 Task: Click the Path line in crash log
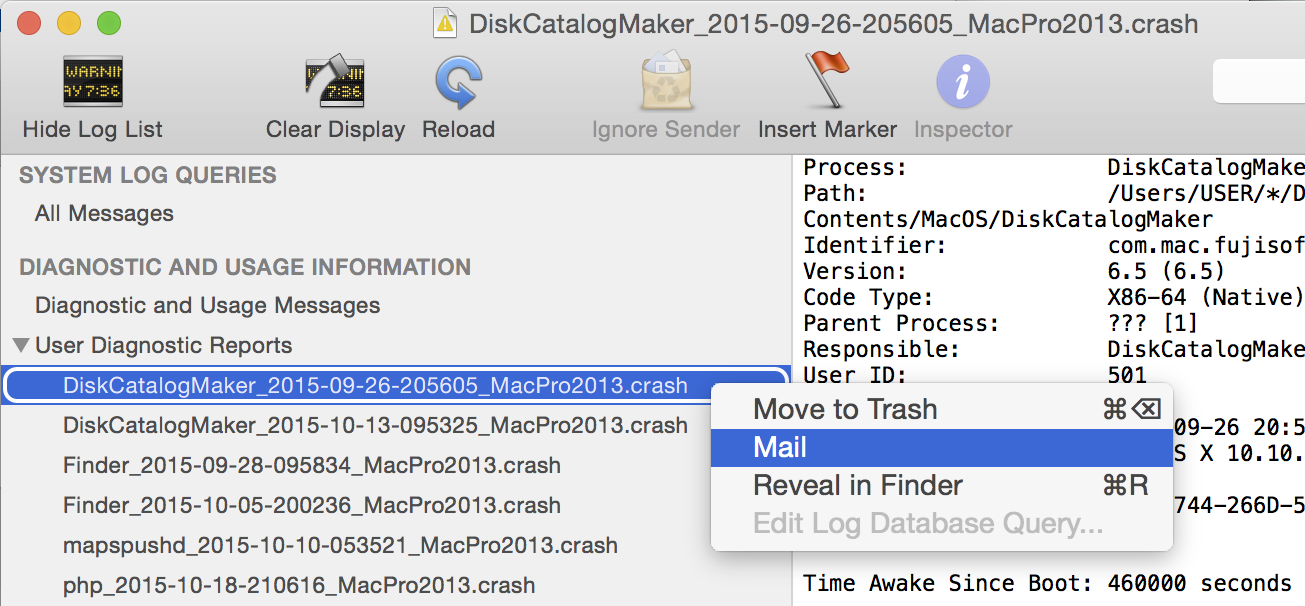(x=1054, y=193)
